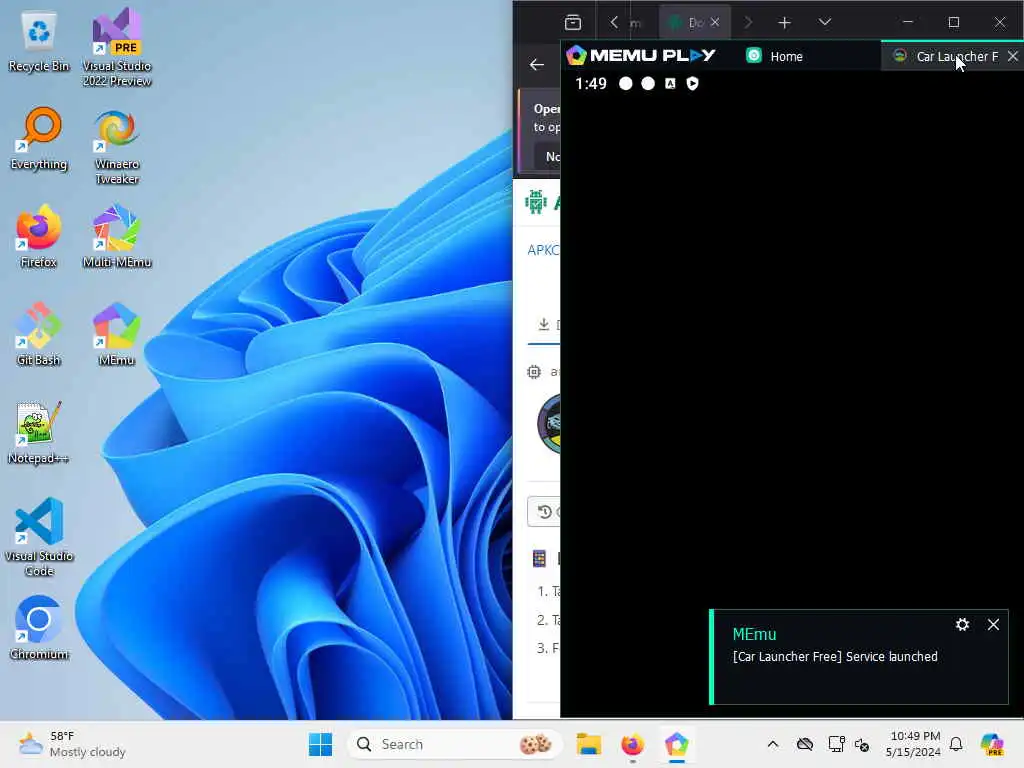Open the notifications bell icon

coord(956,744)
